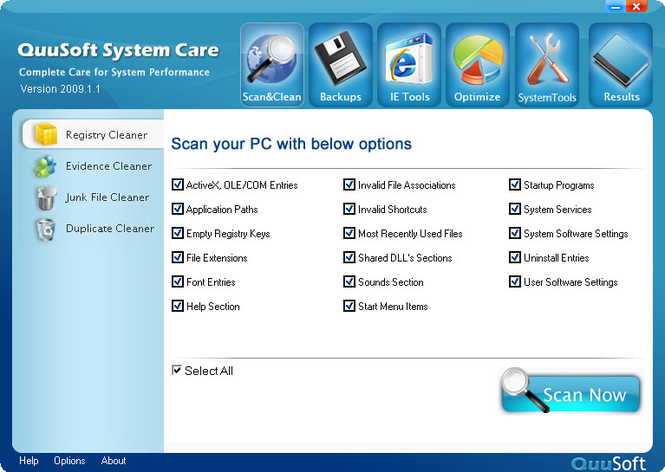The image size is (665, 472).
Task: Uncheck User Software Settings checkbox
Action: (514, 281)
